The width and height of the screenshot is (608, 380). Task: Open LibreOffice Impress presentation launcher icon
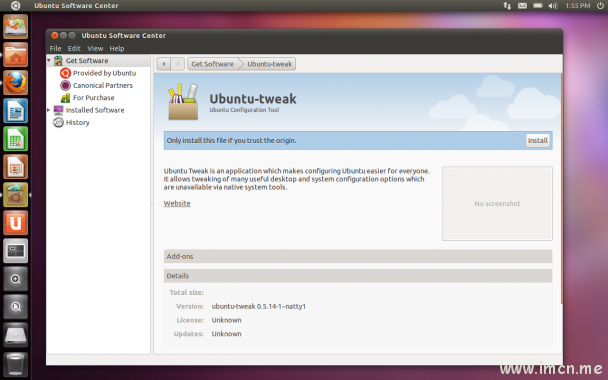coord(16,167)
